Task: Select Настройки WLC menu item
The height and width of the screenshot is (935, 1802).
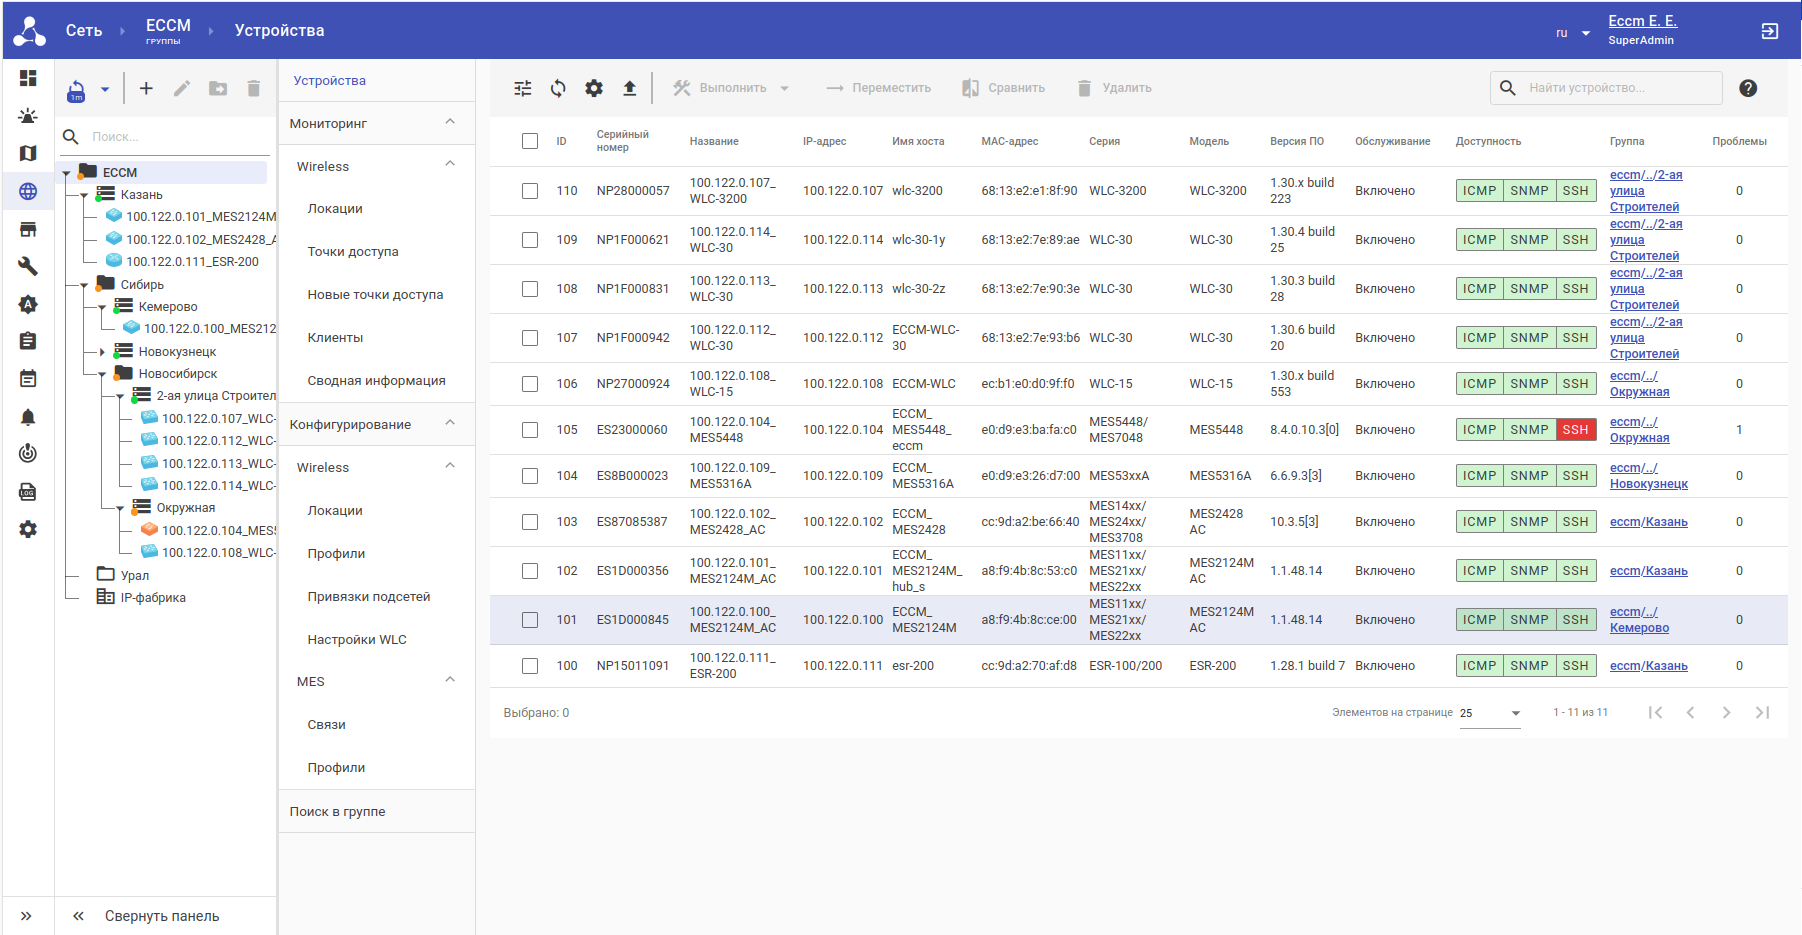Action: 357,640
